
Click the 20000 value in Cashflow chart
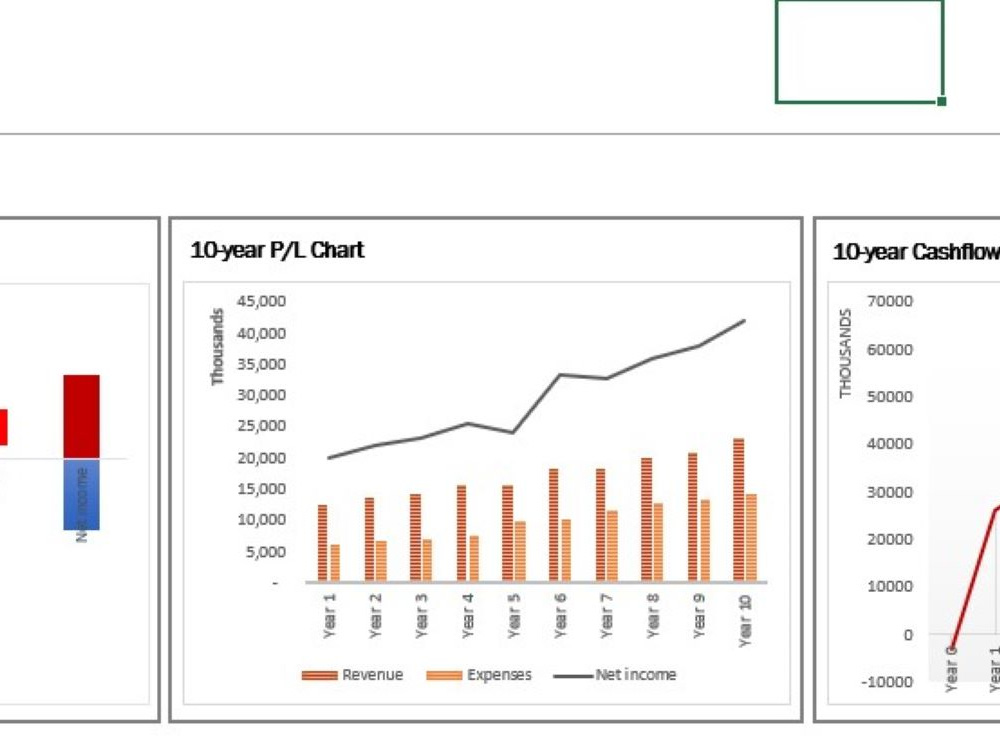[x=889, y=539]
